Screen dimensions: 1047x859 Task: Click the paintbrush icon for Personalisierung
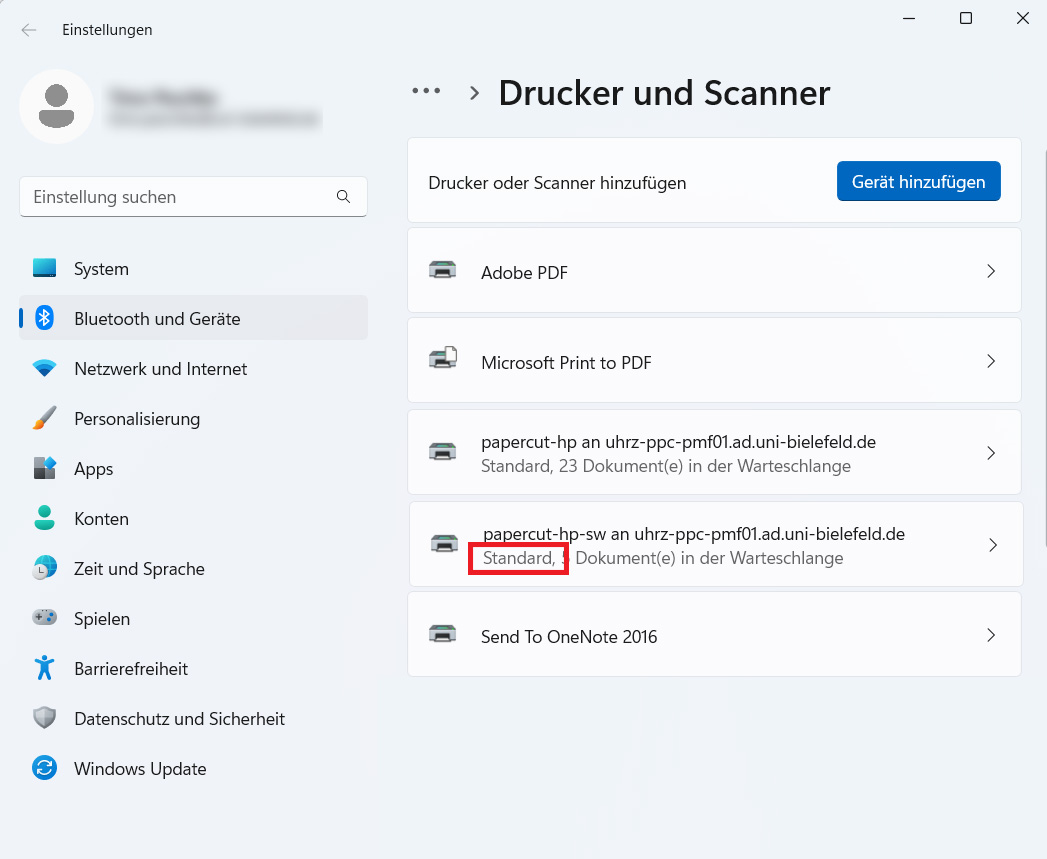coord(45,418)
